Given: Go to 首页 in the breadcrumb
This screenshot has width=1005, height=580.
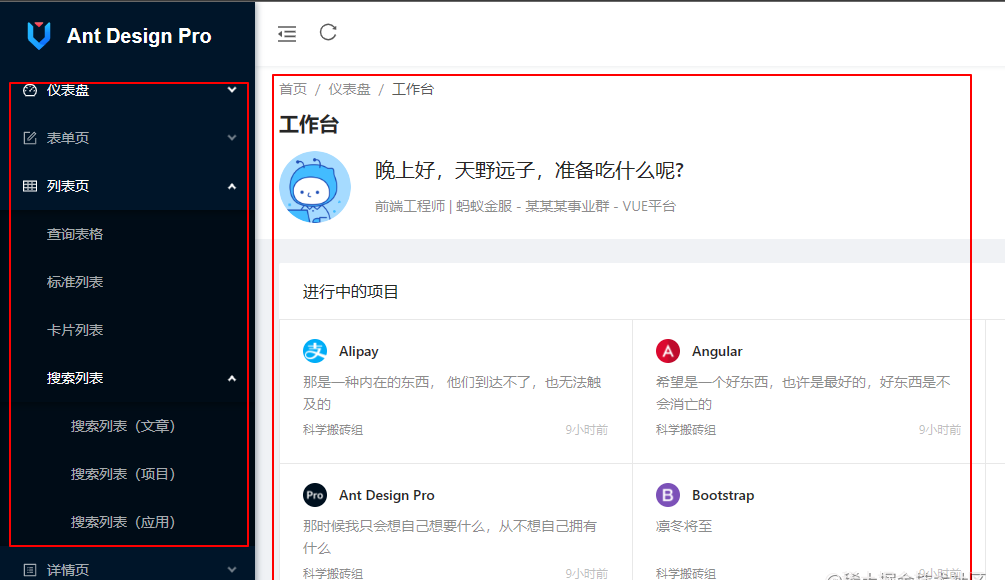Looking at the screenshot, I should (x=293, y=89).
